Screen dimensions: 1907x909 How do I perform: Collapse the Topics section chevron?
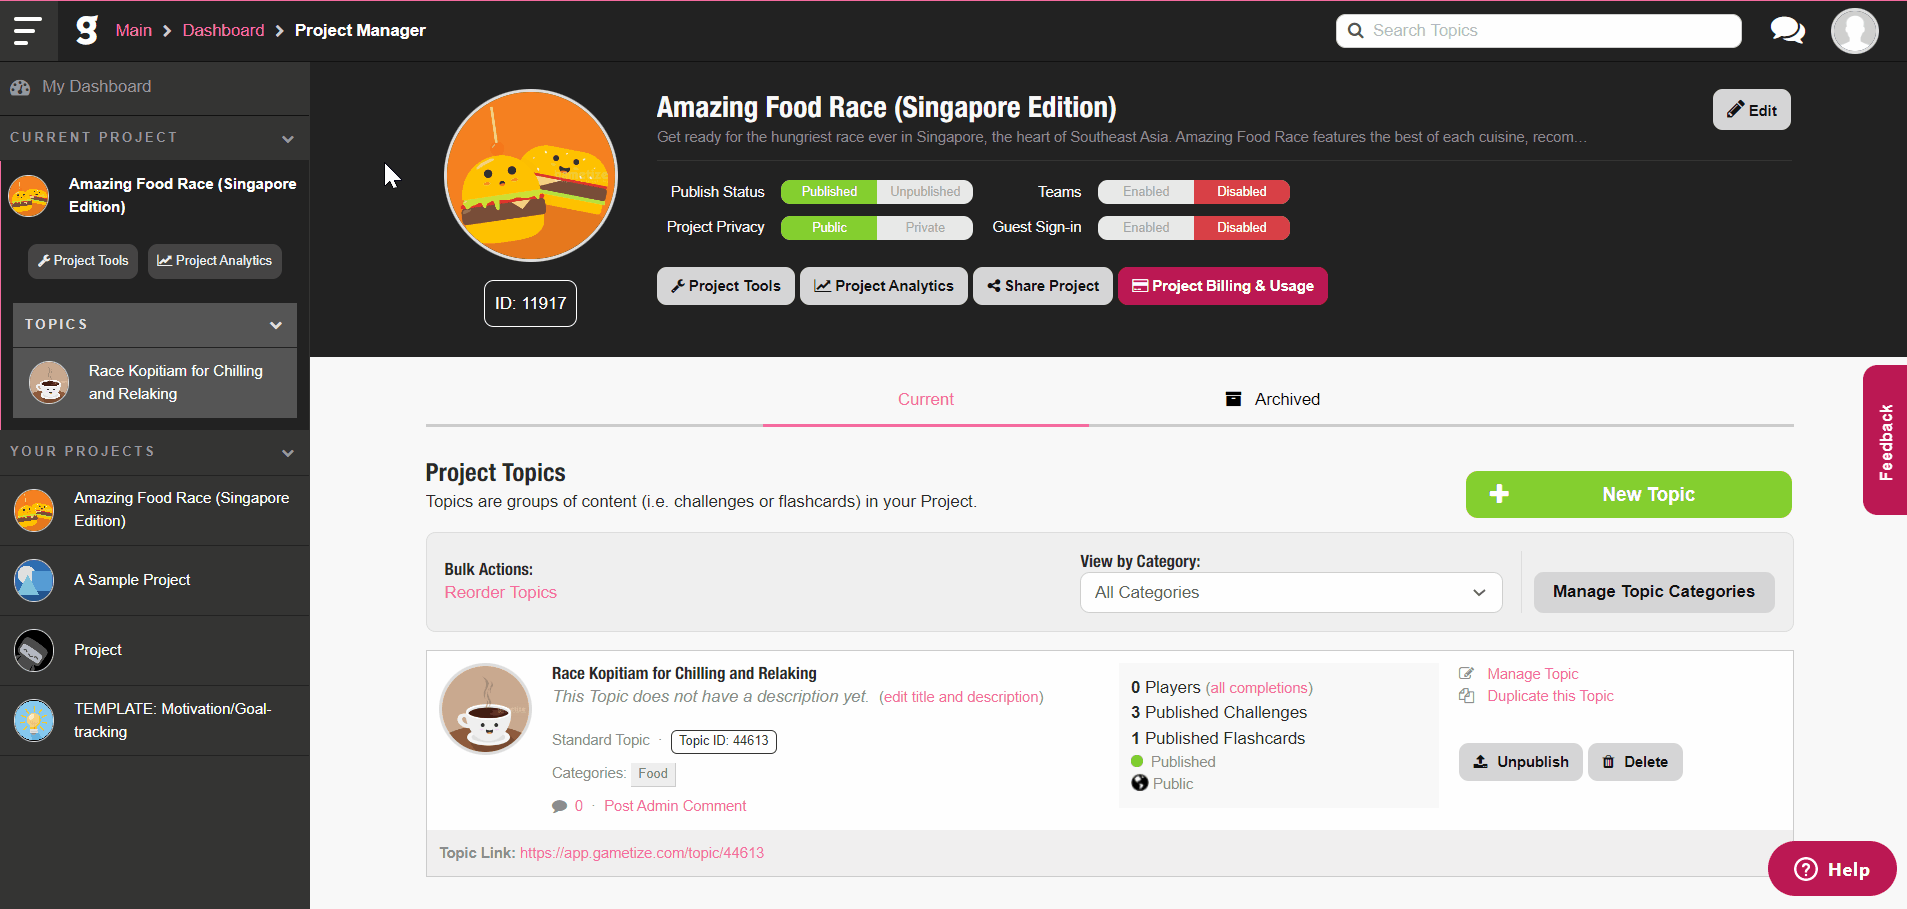click(x=276, y=325)
